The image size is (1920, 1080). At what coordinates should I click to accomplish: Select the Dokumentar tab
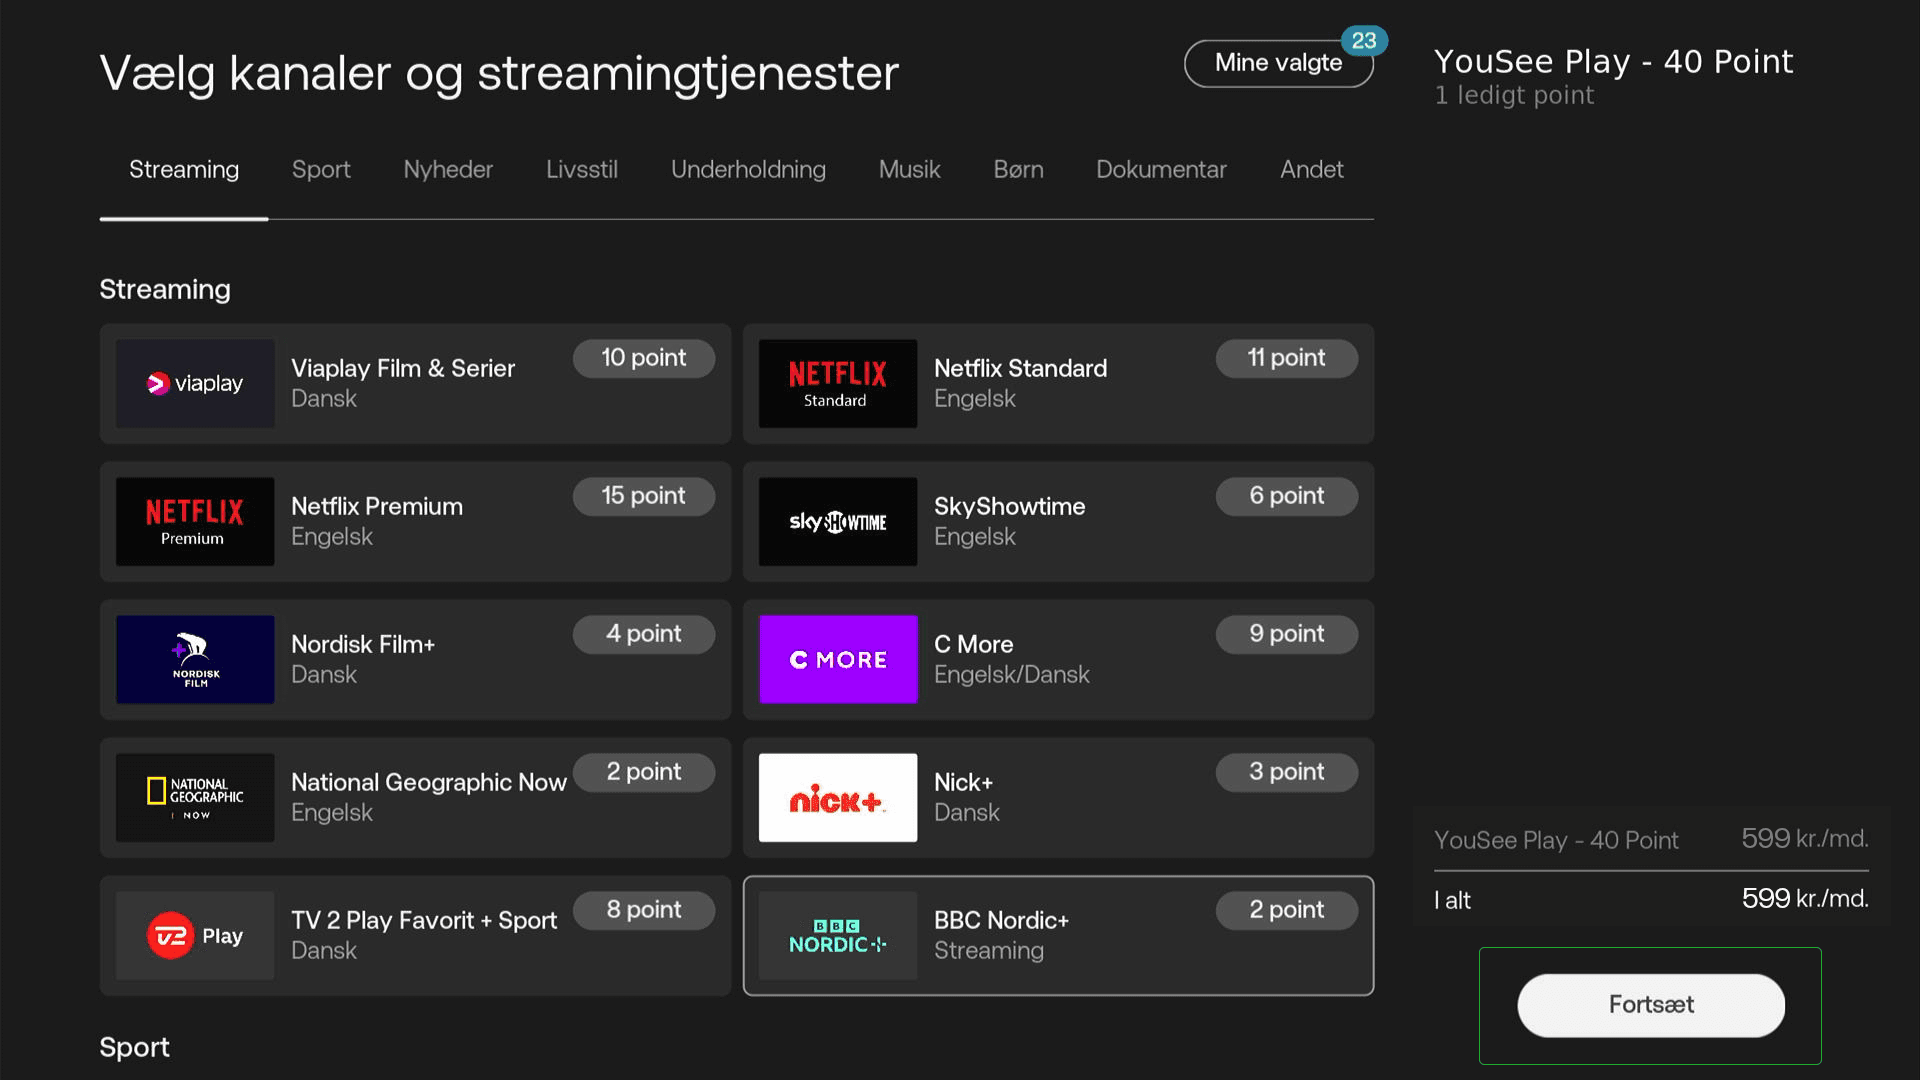point(1161,170)
